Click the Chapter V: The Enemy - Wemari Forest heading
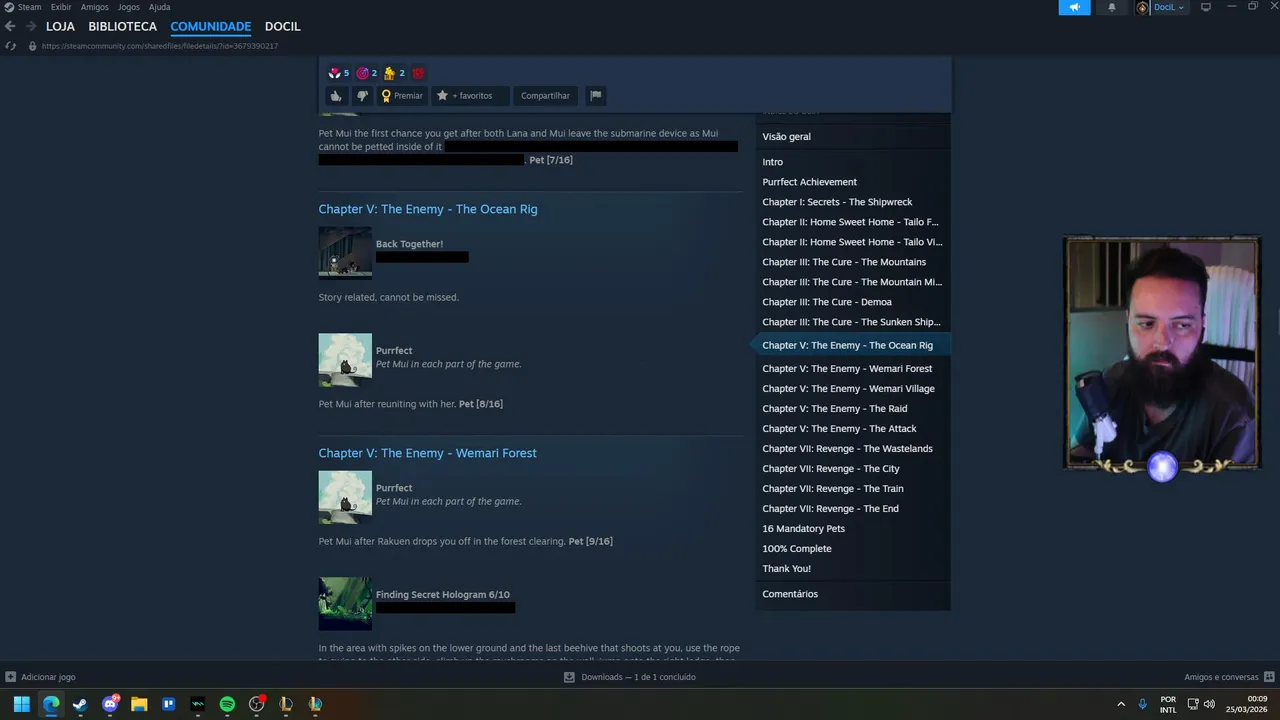This screenshot has height=720, width=1280. tap(427, 453)
